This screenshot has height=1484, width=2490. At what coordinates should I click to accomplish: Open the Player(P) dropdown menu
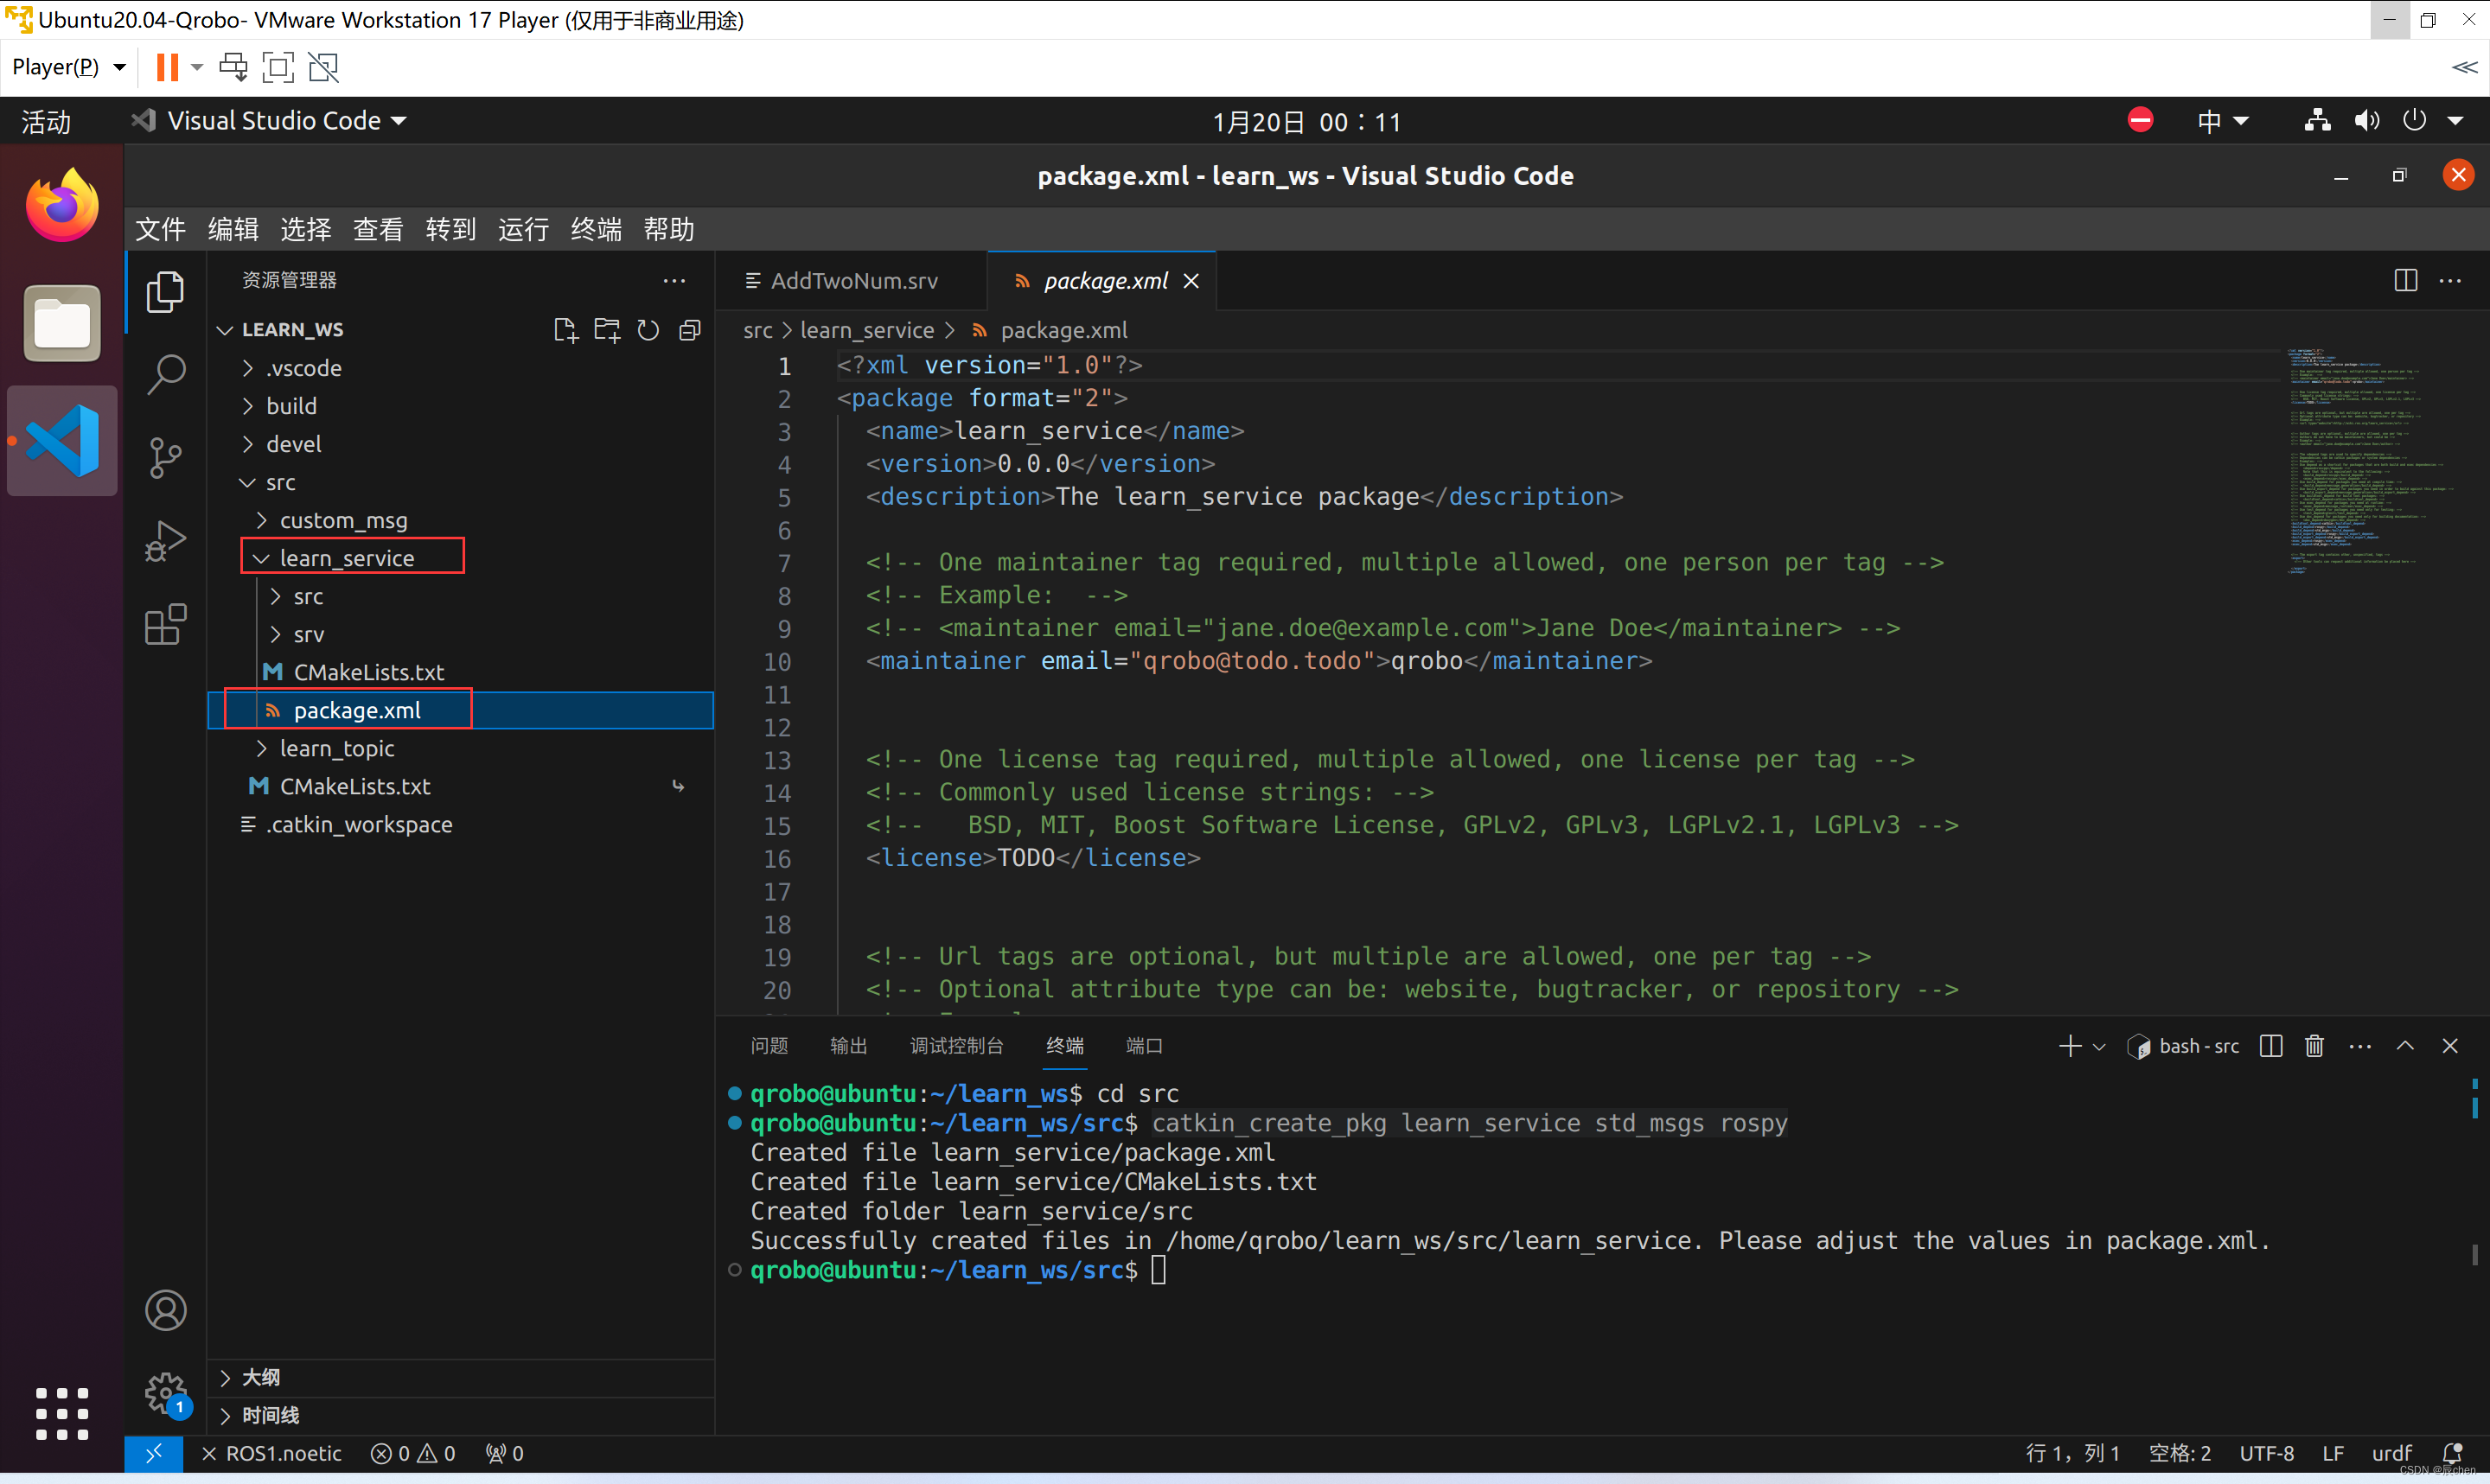tap(68, 67)
